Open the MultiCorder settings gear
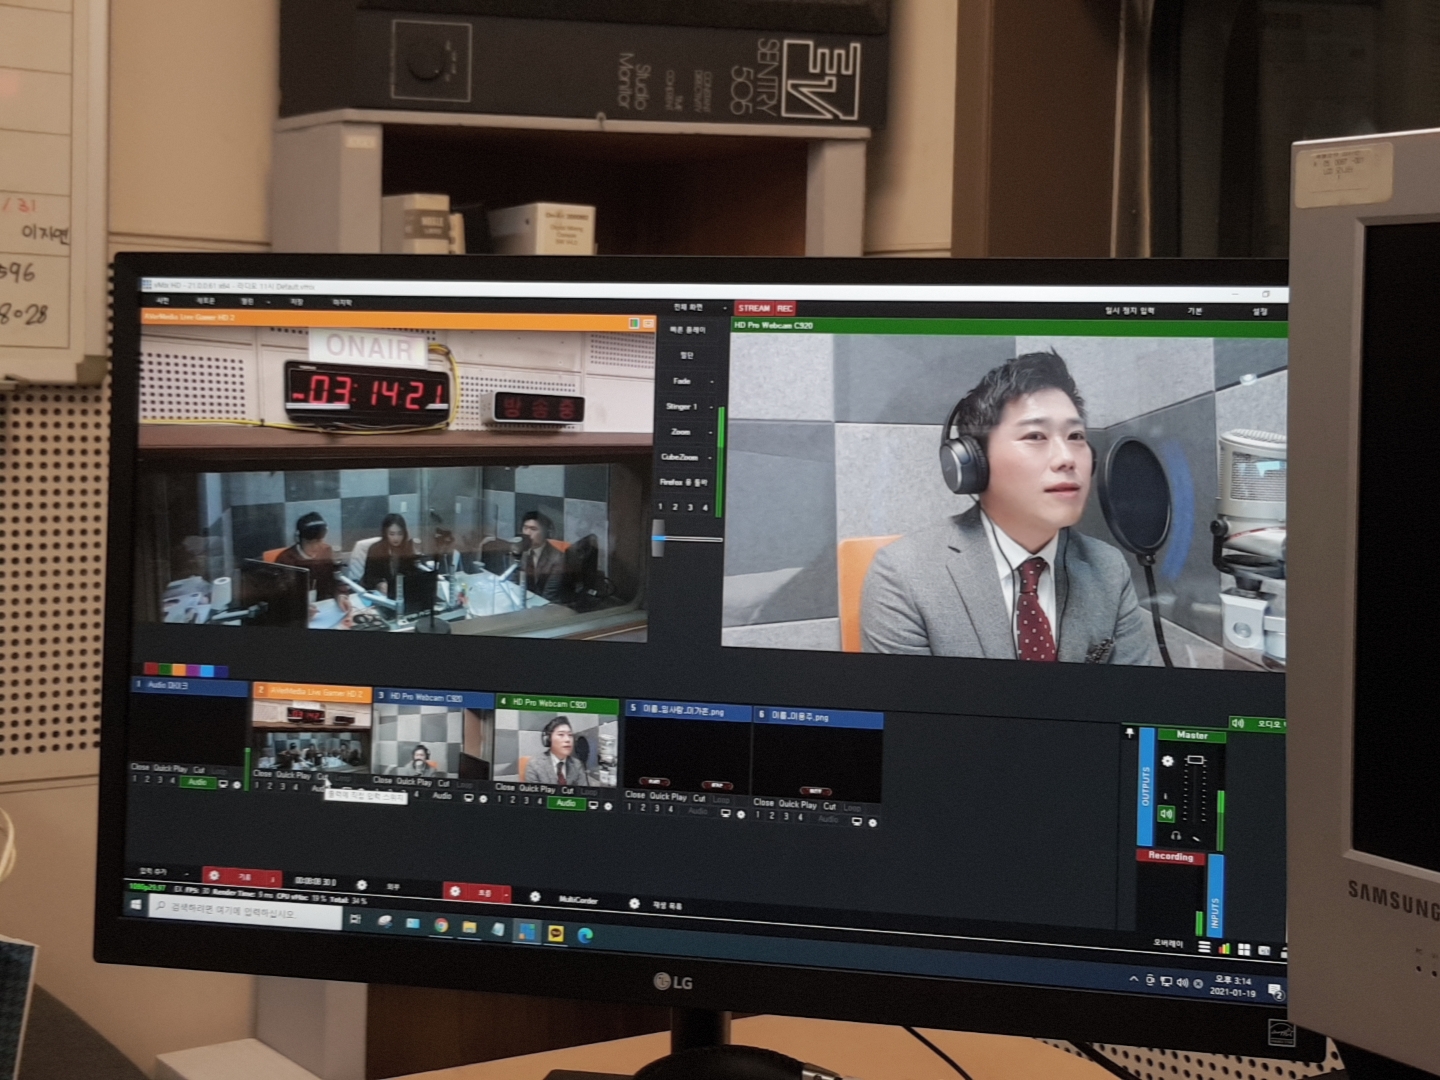The width and height of the screenshot is (1440, 1080). click(x=535, y=897)
